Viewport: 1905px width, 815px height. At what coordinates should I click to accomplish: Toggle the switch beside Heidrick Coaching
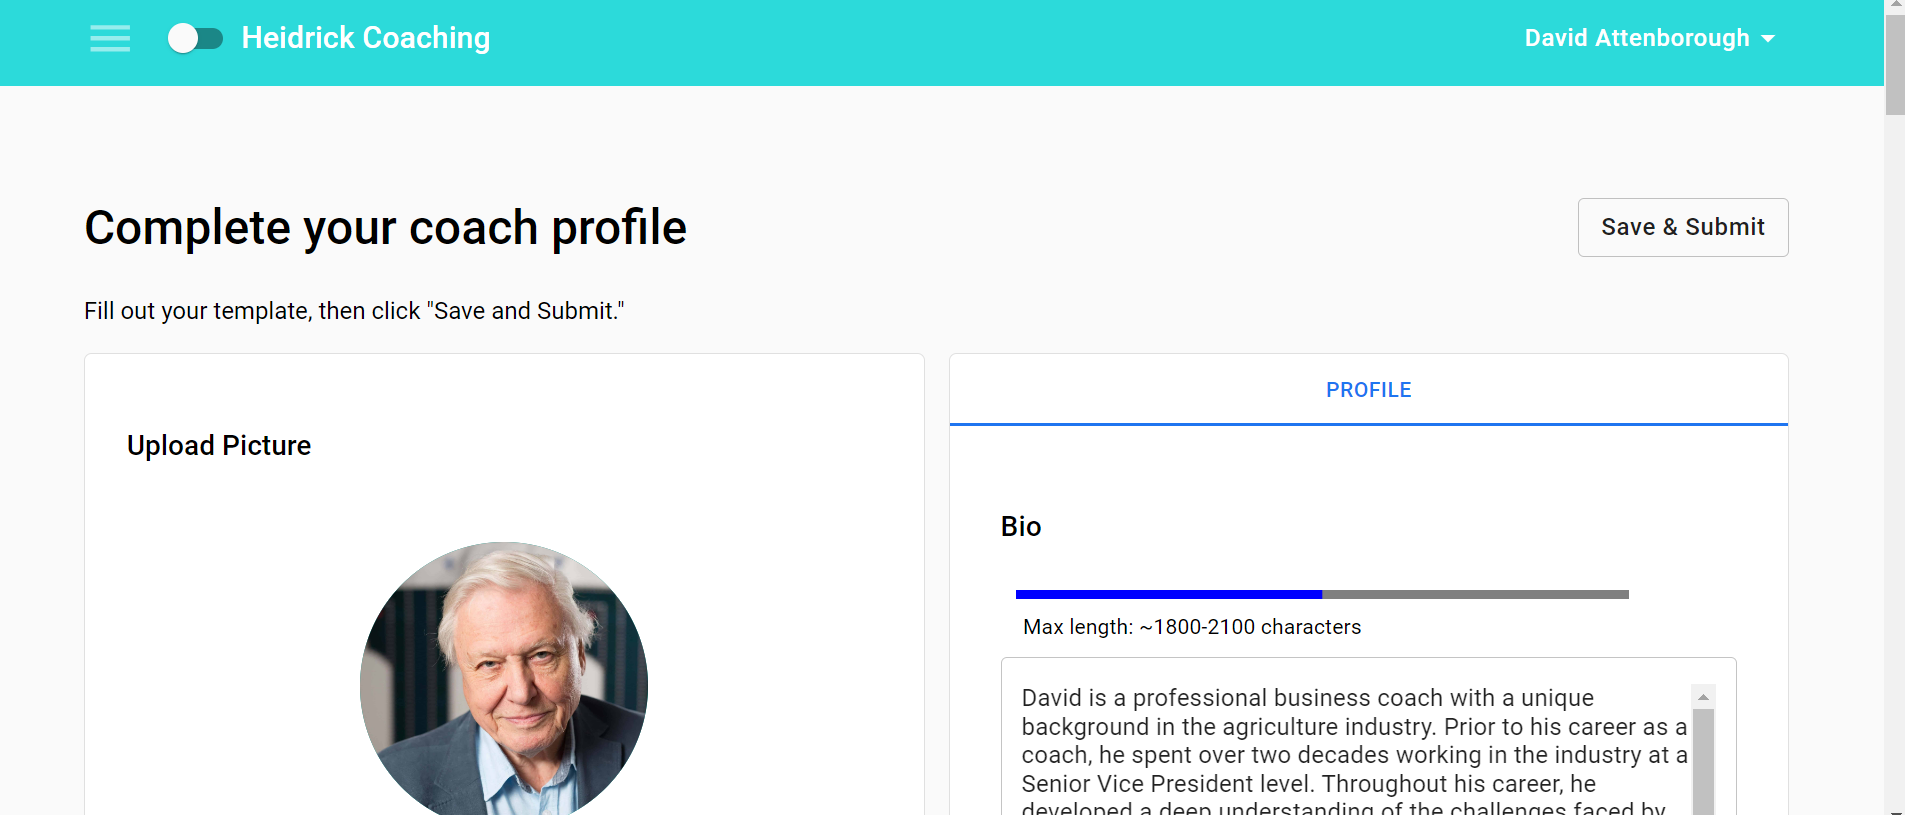click(196, 38)
